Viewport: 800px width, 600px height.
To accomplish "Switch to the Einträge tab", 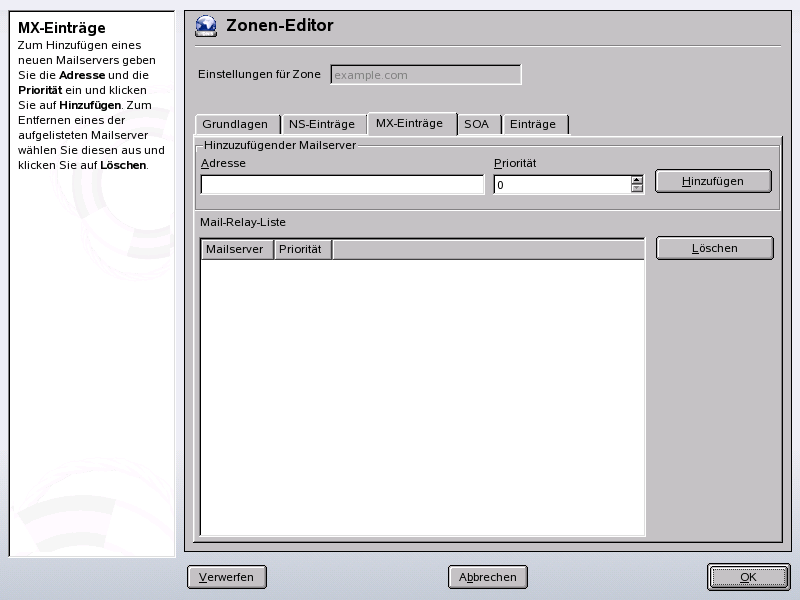I will point(534,124).
